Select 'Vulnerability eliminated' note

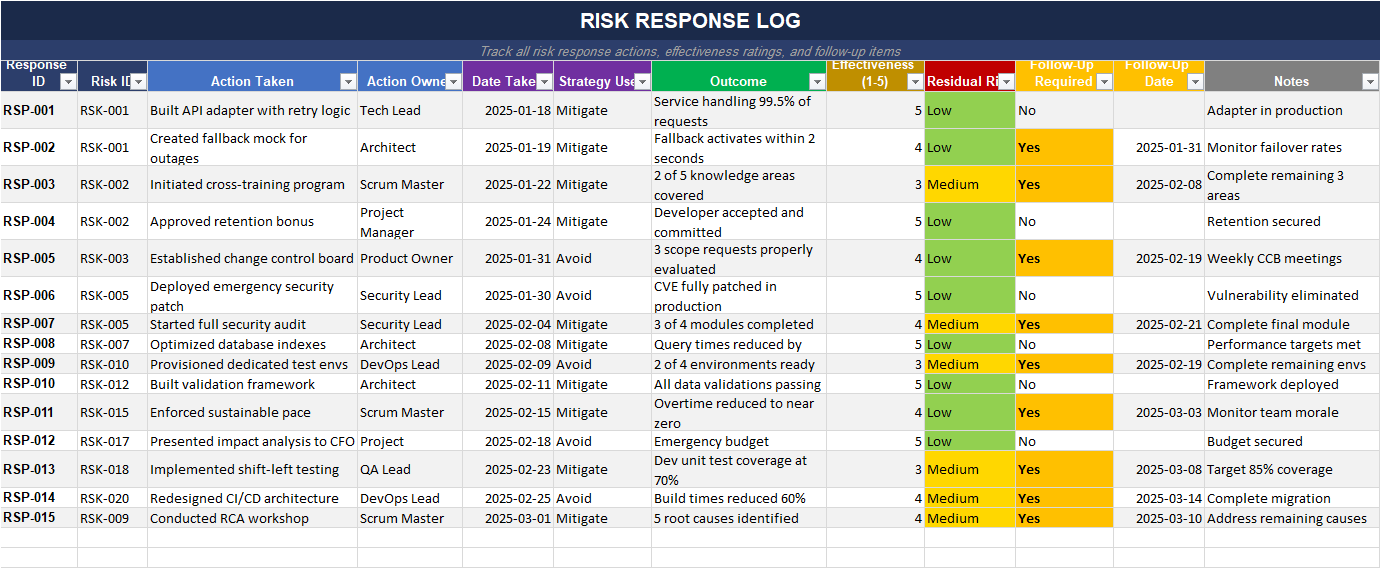[x=1291, y=295]
